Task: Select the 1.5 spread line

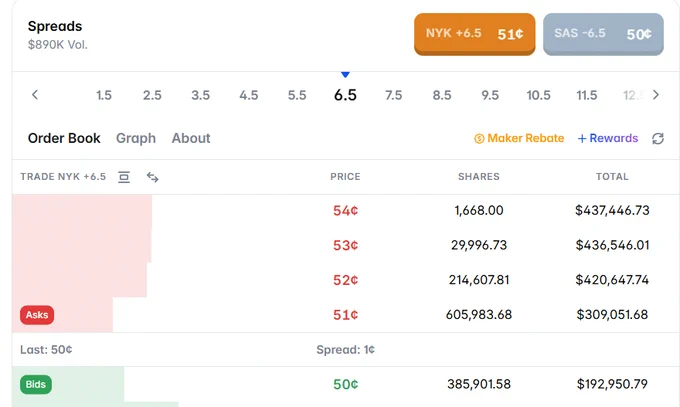Action: point(104,95)
